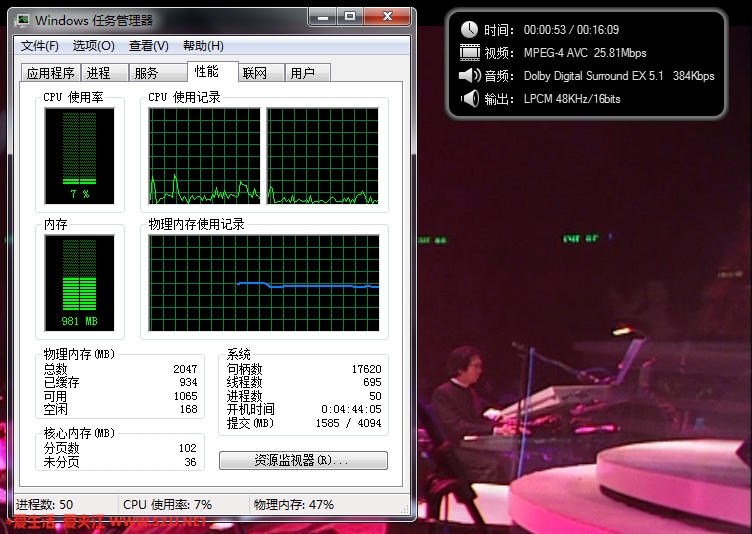This screenshot has height=534, width=752.
Task: Switch to the 用户 tab
Action: point(307,73)
